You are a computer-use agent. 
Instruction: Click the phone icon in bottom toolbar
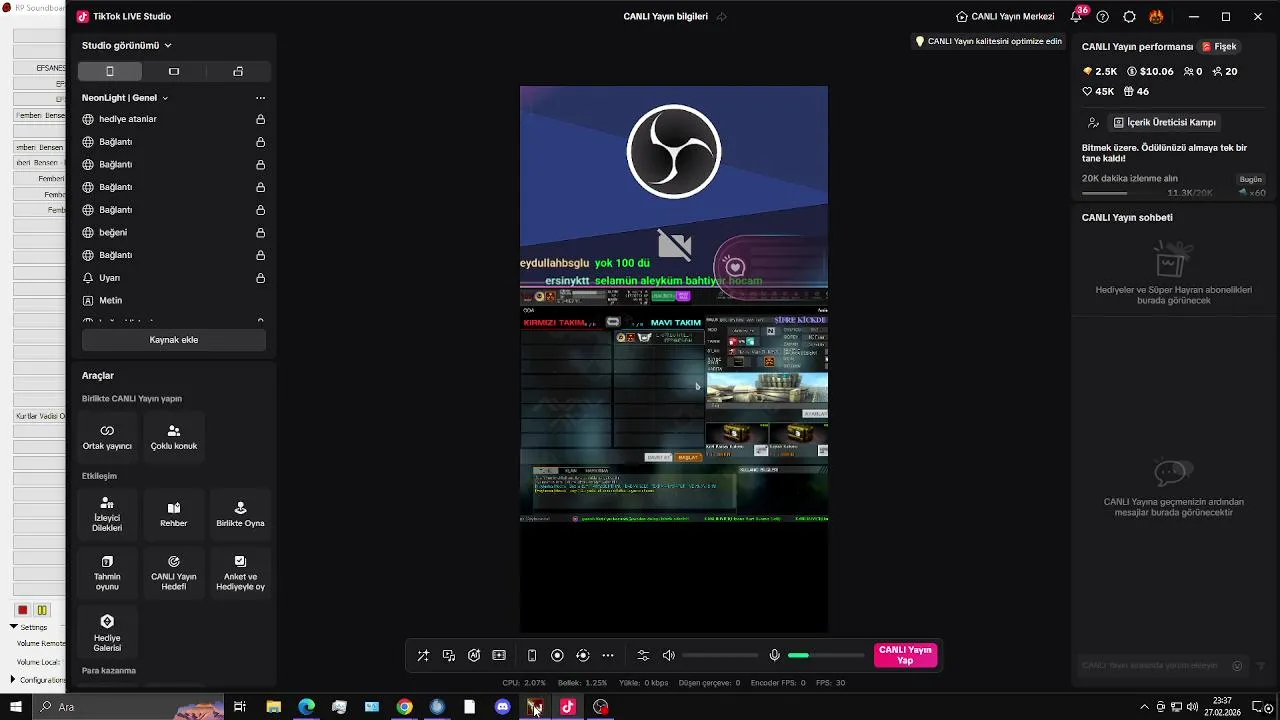pos(532,656)
